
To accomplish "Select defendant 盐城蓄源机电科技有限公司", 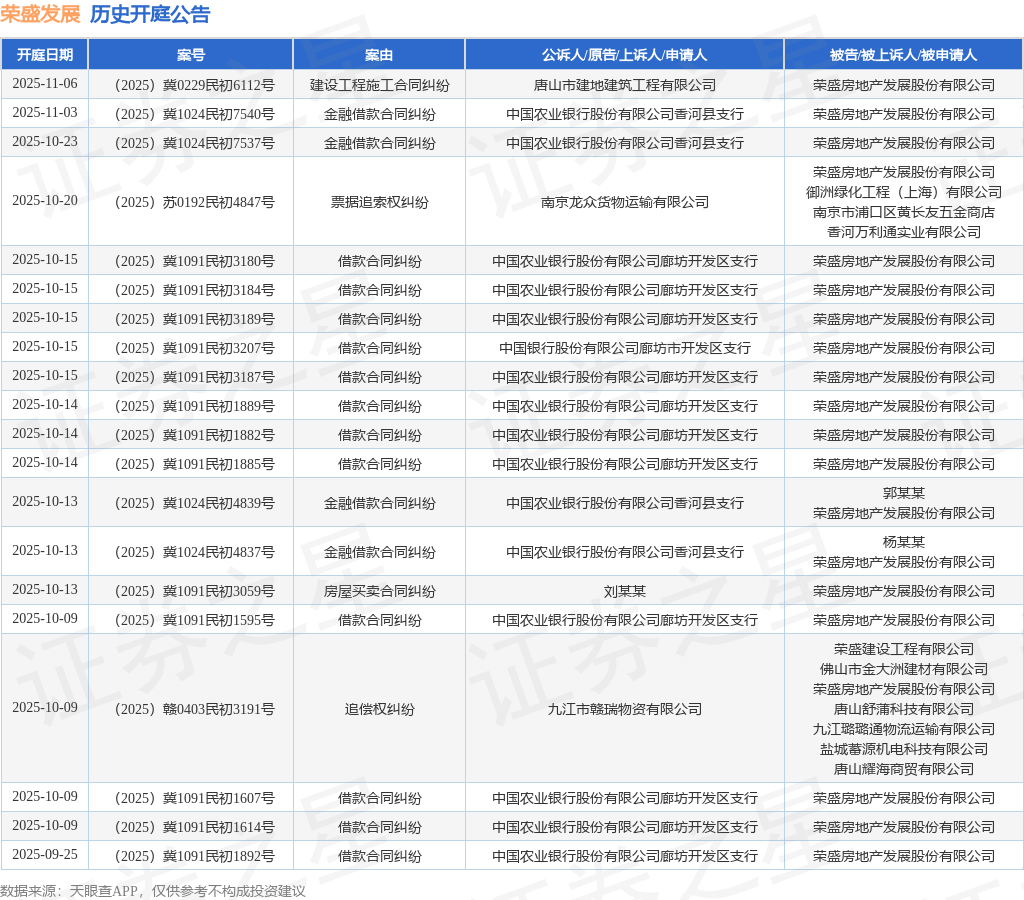I will pyautogui.click(x=903, y=749).
